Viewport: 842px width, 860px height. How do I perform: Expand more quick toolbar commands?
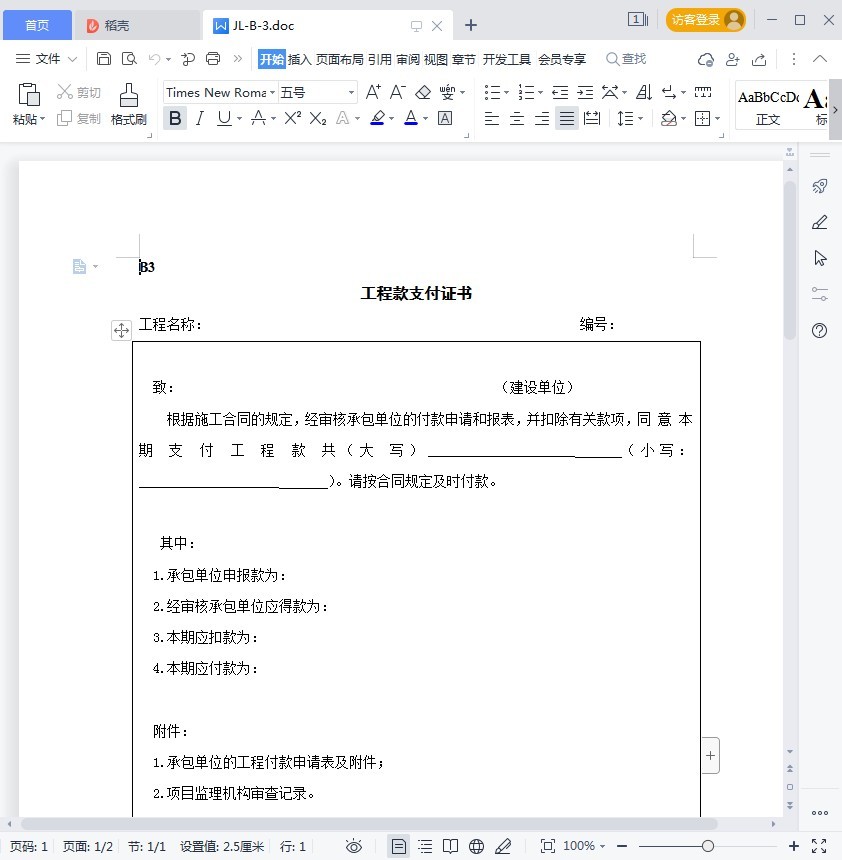click(x=238, y=59)
